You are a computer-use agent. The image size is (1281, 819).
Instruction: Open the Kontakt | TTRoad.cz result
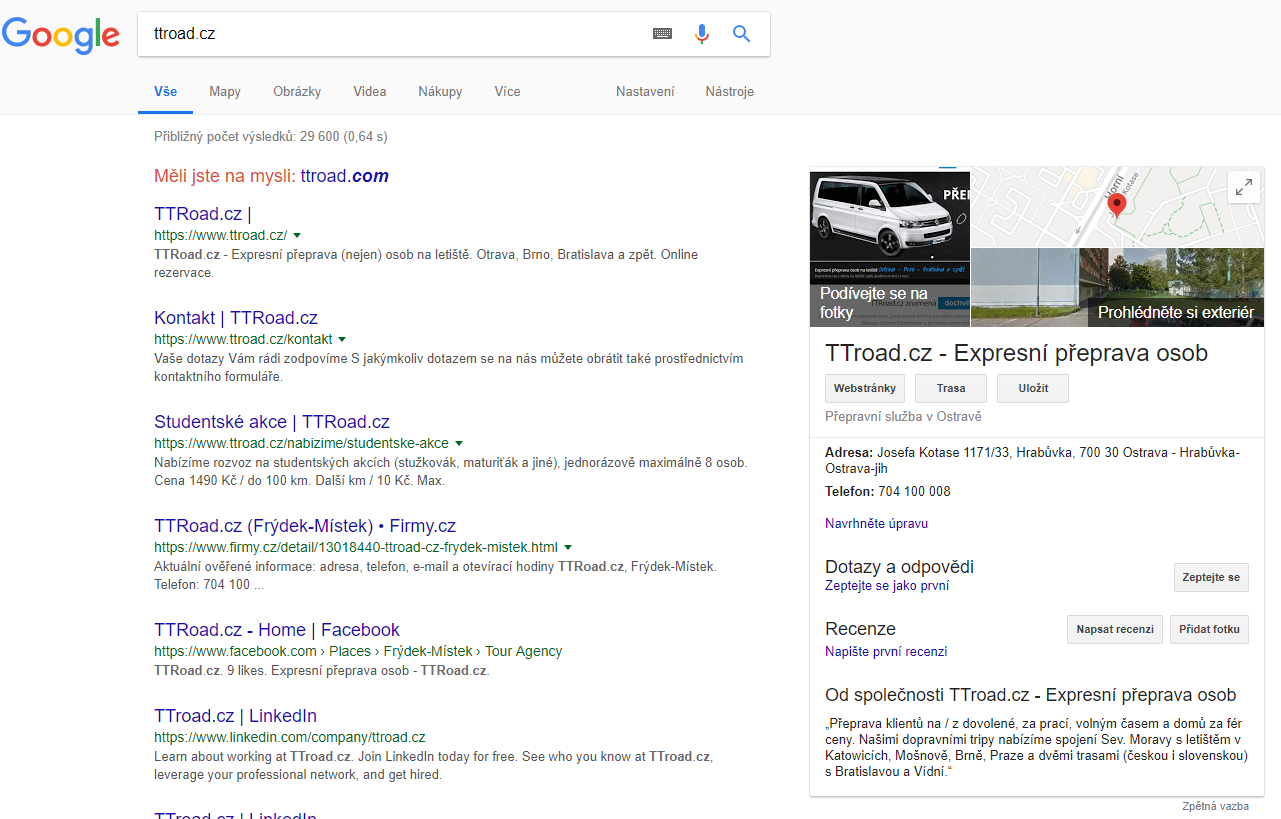pyautogui.click(x=236, y=318)
